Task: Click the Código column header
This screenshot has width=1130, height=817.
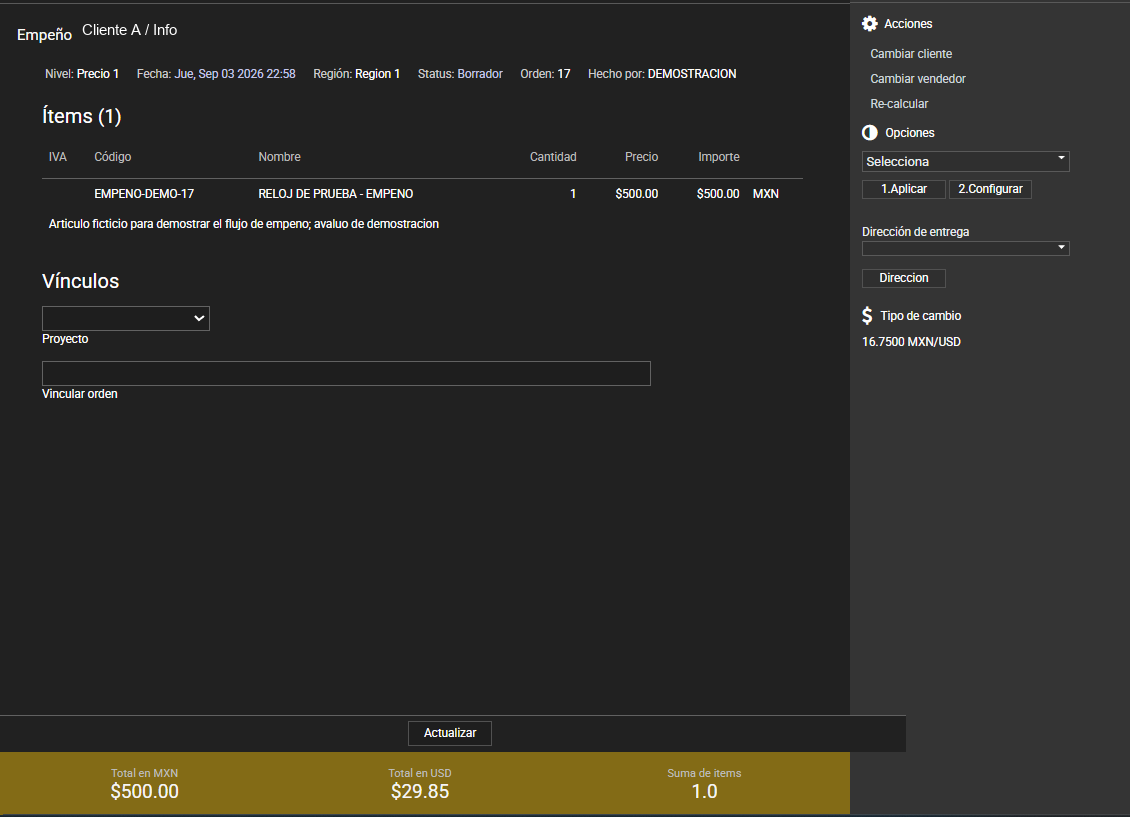Action: [112, 157]
